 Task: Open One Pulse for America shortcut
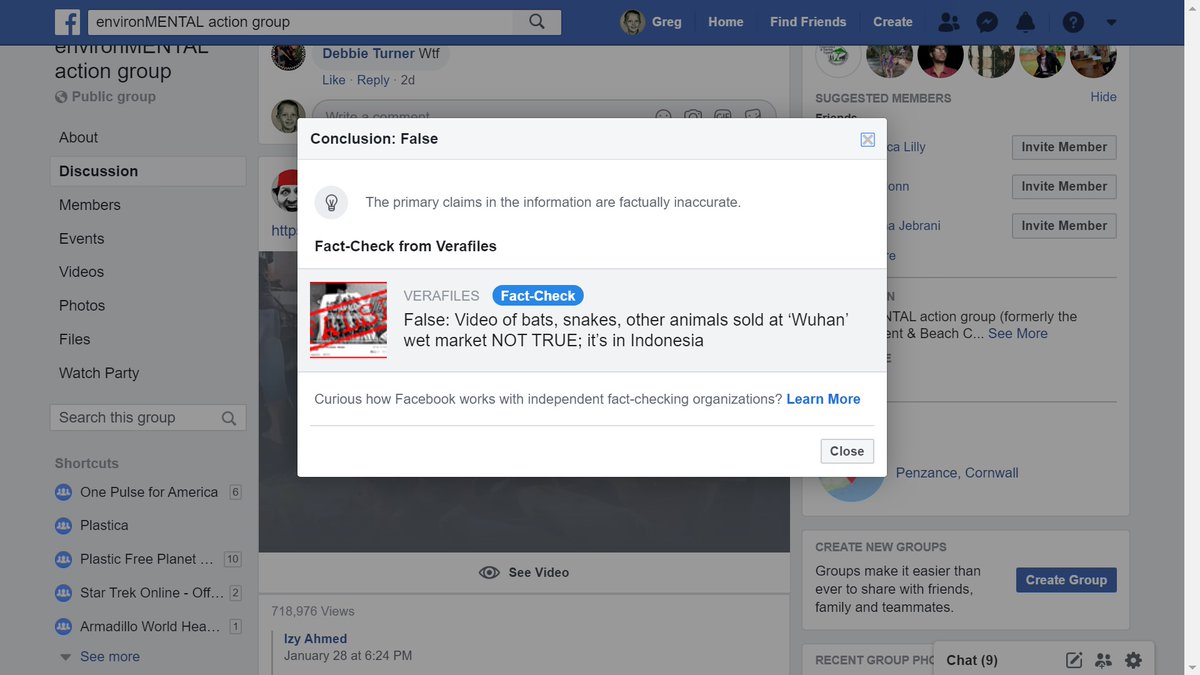(149, 492)
